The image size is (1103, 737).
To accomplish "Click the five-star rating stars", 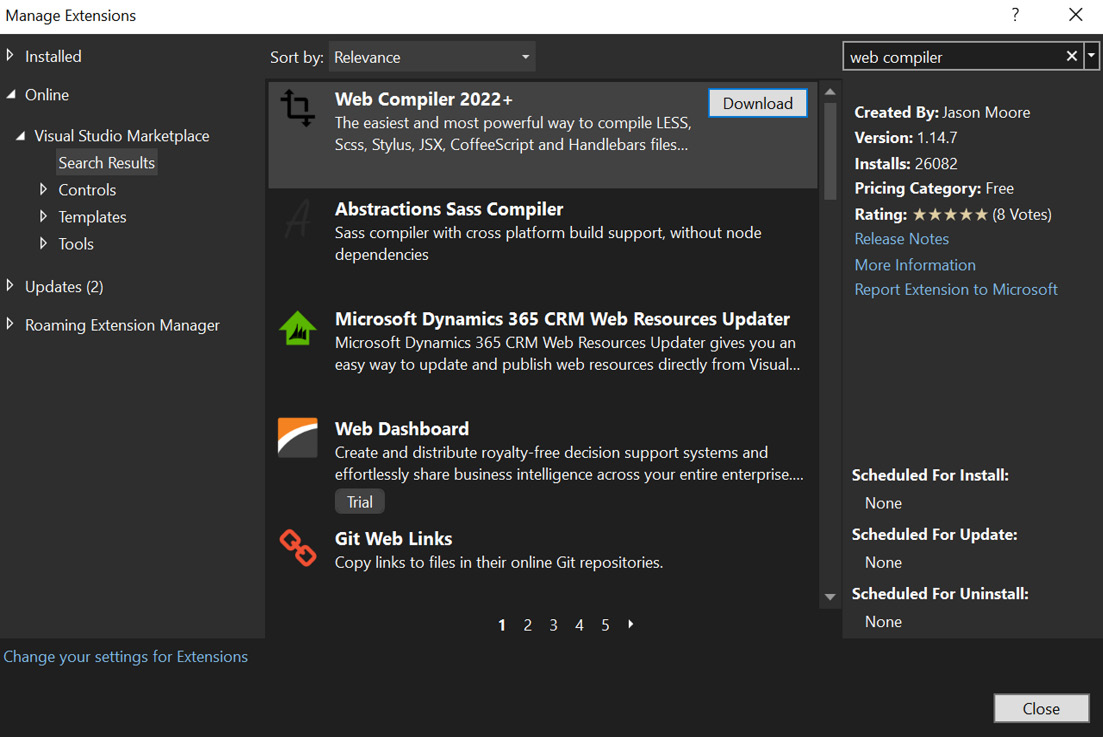I will coord(950,214).
